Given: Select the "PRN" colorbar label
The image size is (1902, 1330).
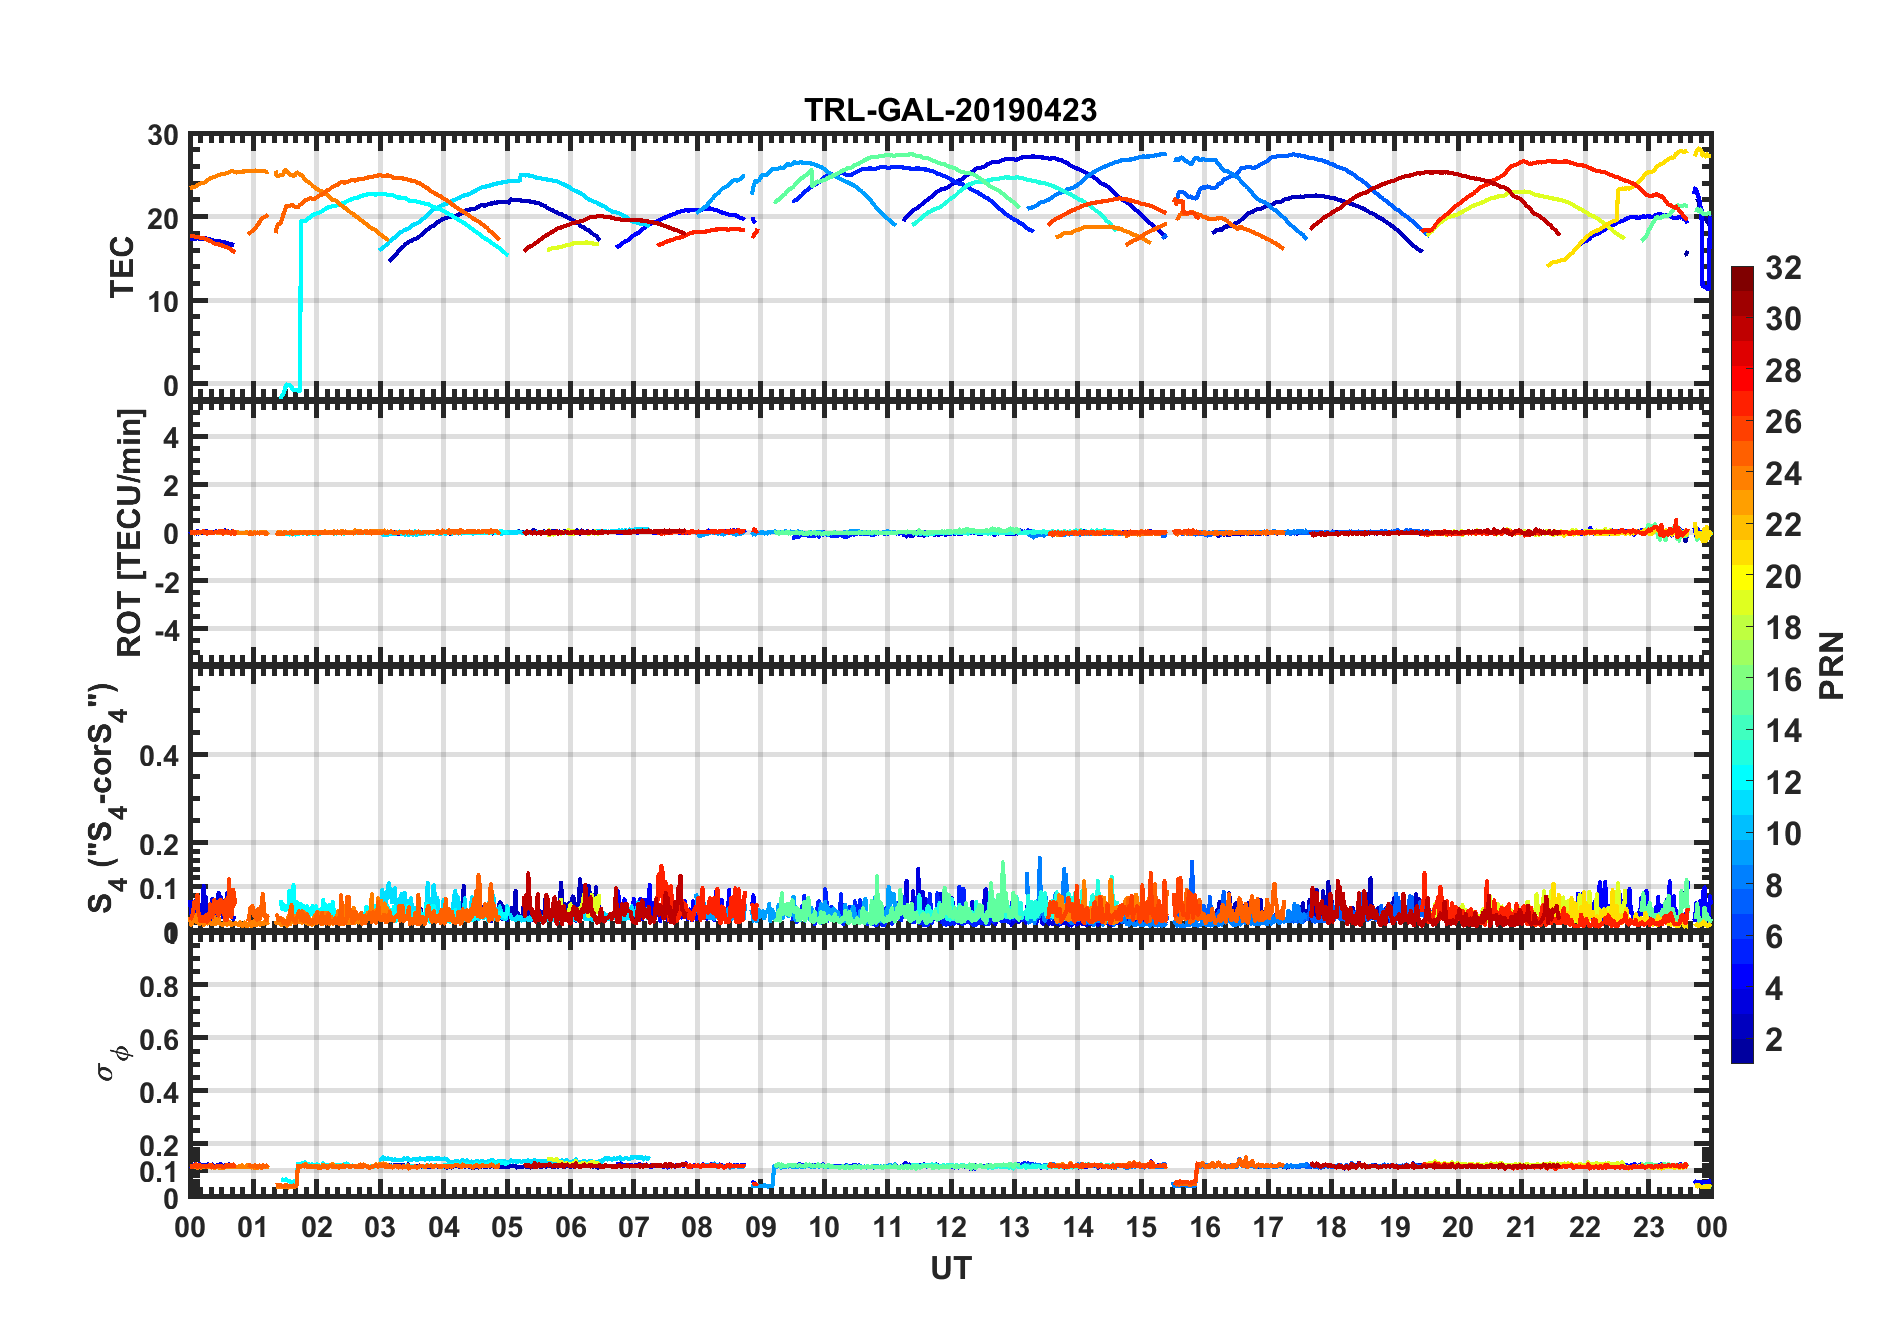Looking at the screenshot, I should point(1832,666).
